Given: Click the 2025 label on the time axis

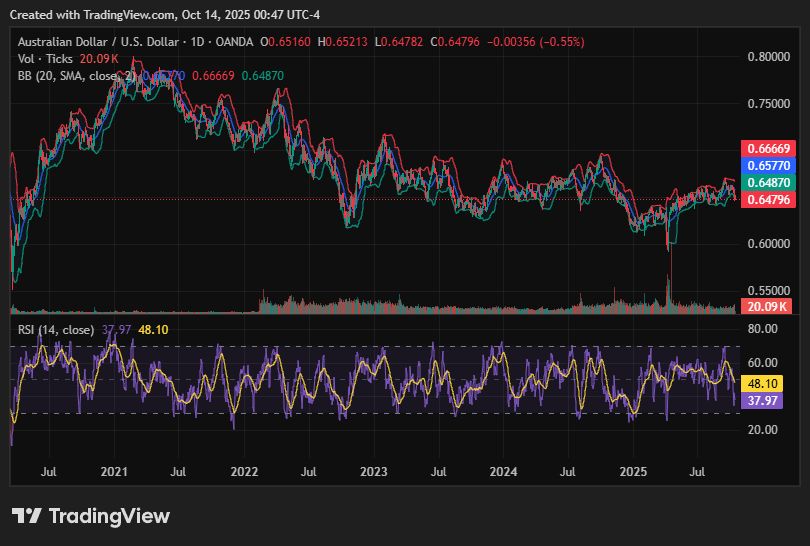Looking at the screenshot, I should (x=633, y=470).
